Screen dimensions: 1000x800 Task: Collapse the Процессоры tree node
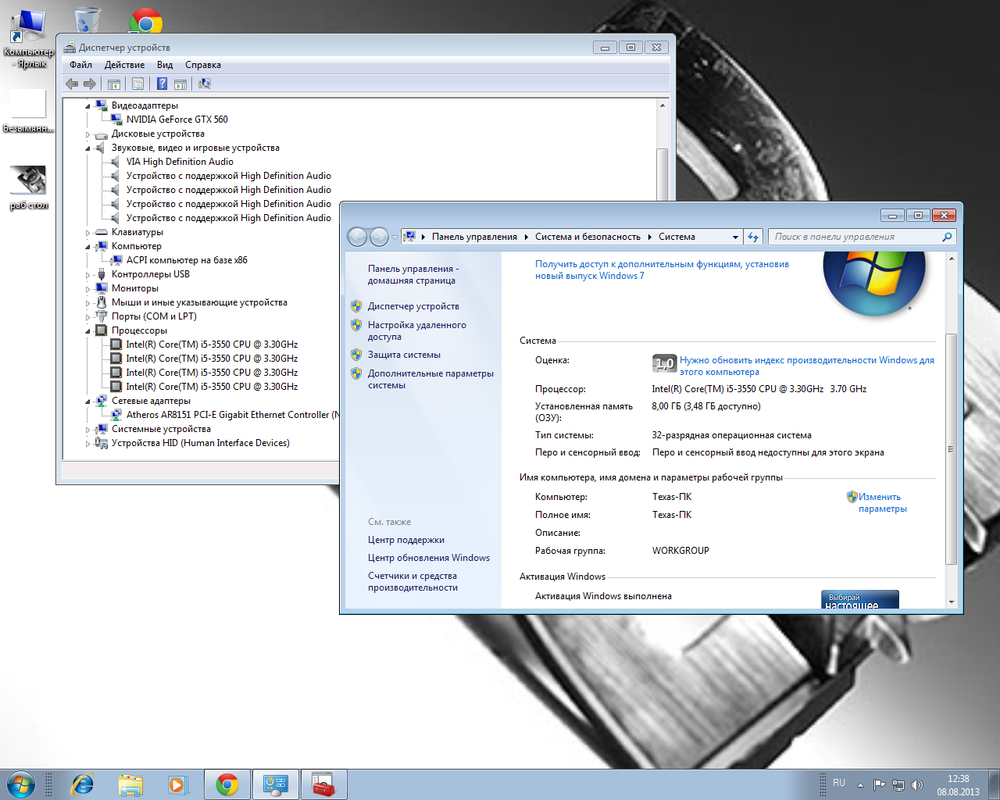pyautogui.click(x=88, y=330)
